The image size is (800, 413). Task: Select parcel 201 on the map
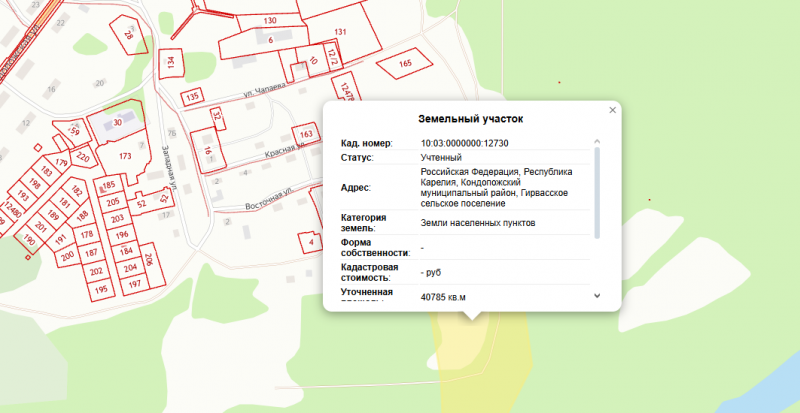click(x=40, y=225)
